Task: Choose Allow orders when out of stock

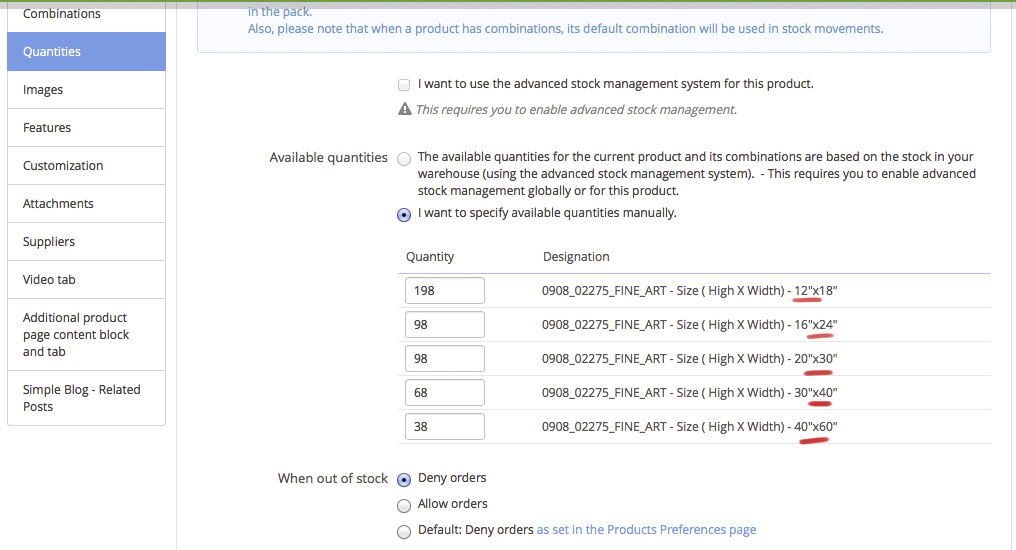Action: 404,505
